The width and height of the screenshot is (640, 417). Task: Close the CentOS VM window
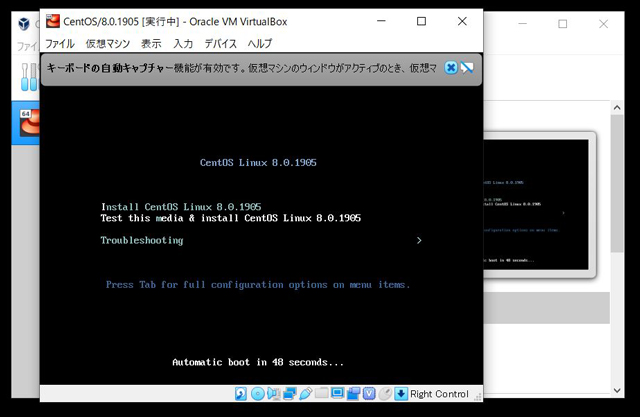(462, 21)
